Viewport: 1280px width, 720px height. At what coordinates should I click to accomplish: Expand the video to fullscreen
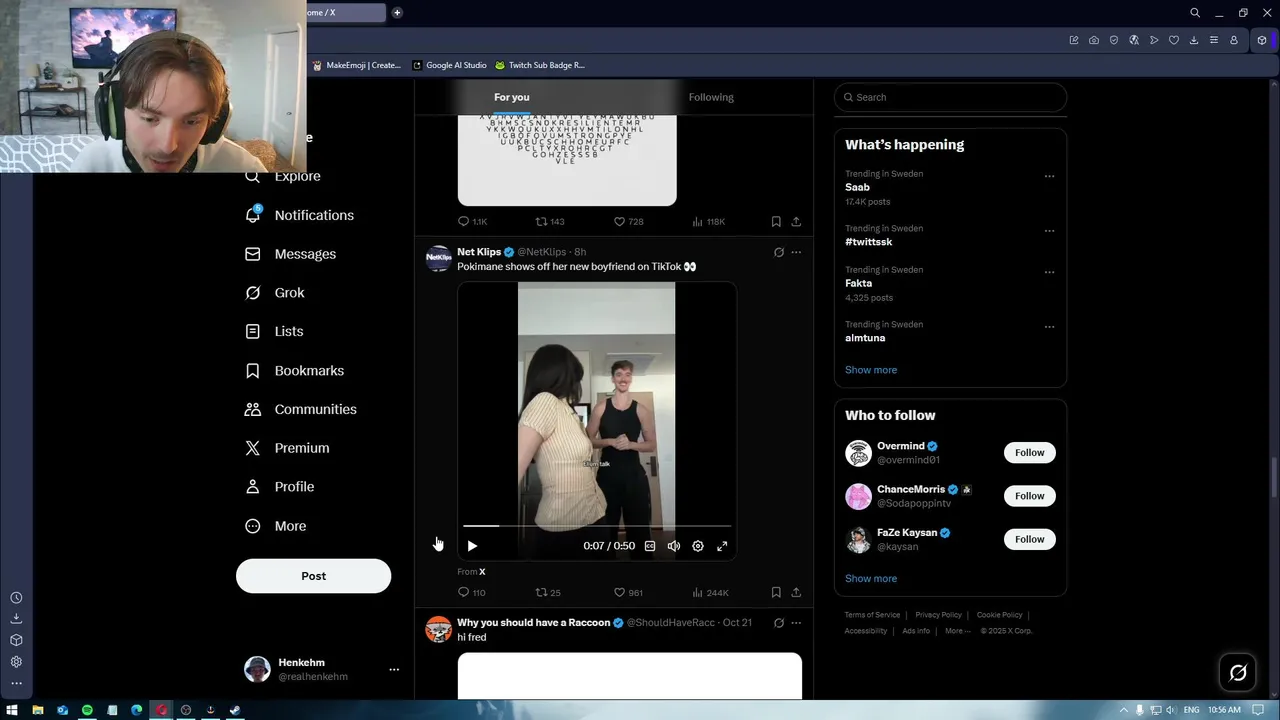click(722, 546)
